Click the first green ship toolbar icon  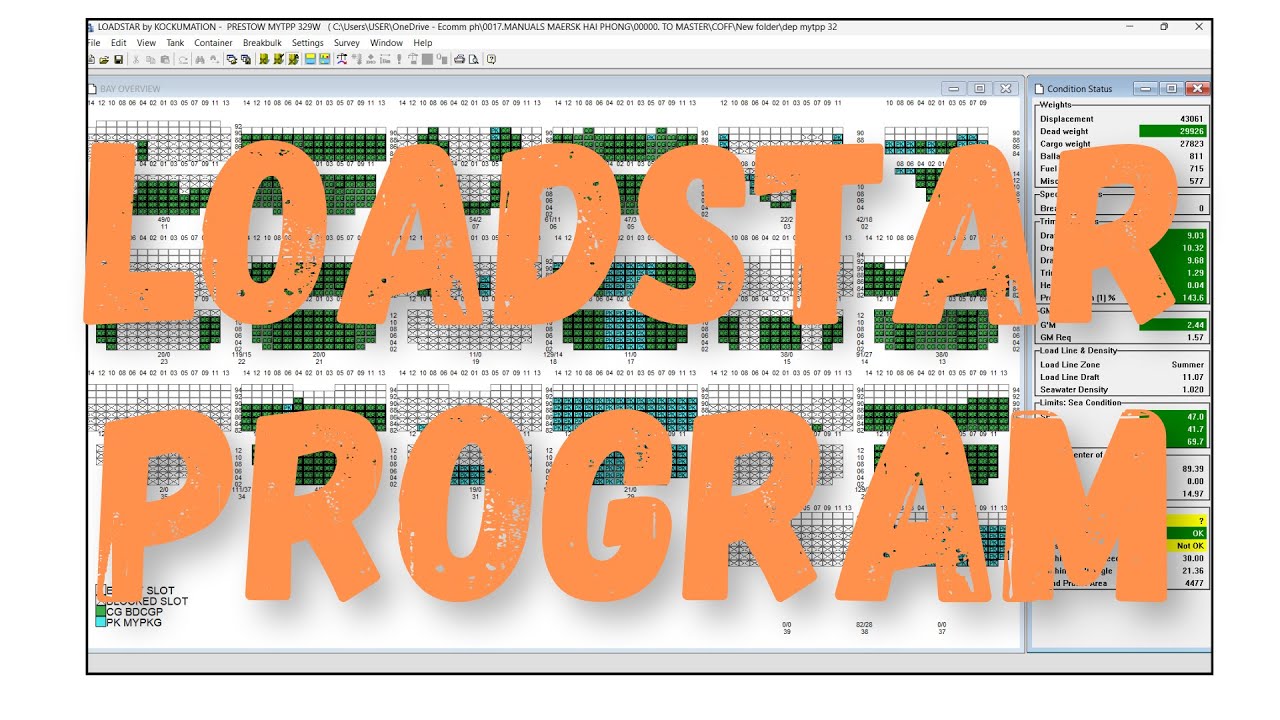264,60
